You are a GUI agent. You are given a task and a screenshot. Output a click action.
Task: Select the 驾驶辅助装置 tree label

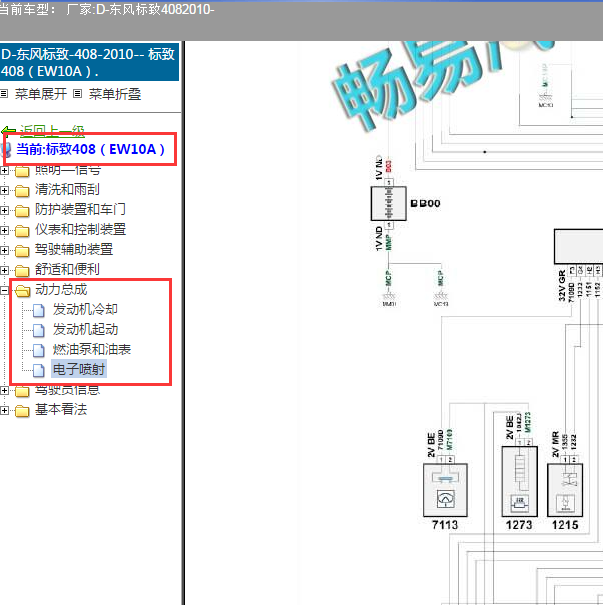tap(74, 249)
